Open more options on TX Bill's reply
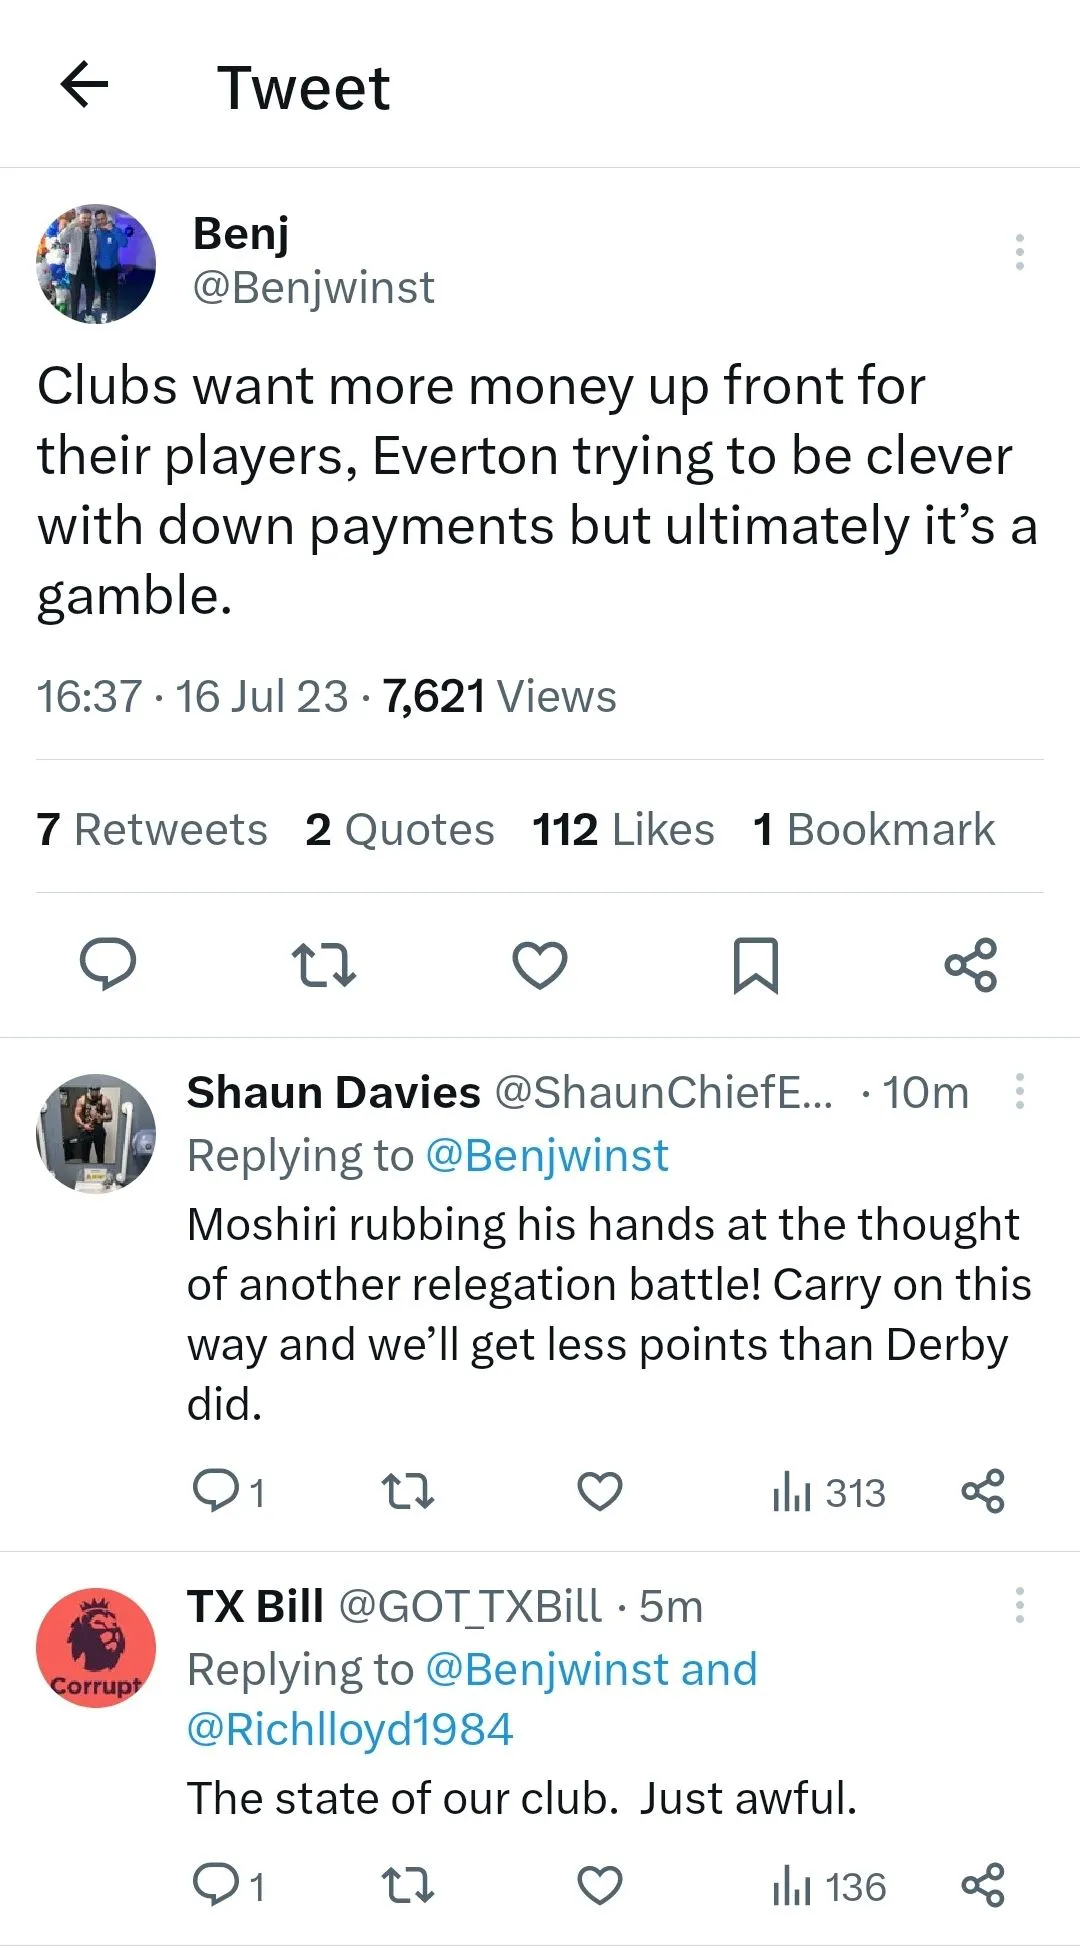 pos(1019,1605)
